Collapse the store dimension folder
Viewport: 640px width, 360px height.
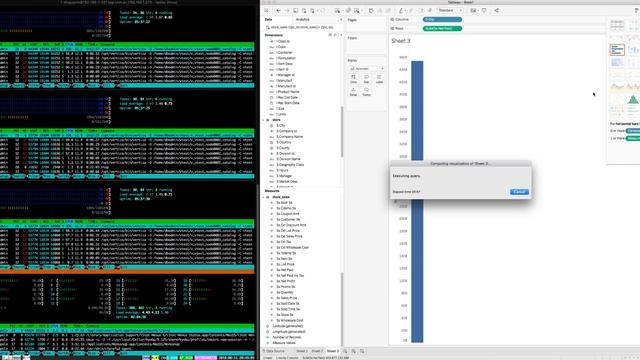click(x=263, y=120)
